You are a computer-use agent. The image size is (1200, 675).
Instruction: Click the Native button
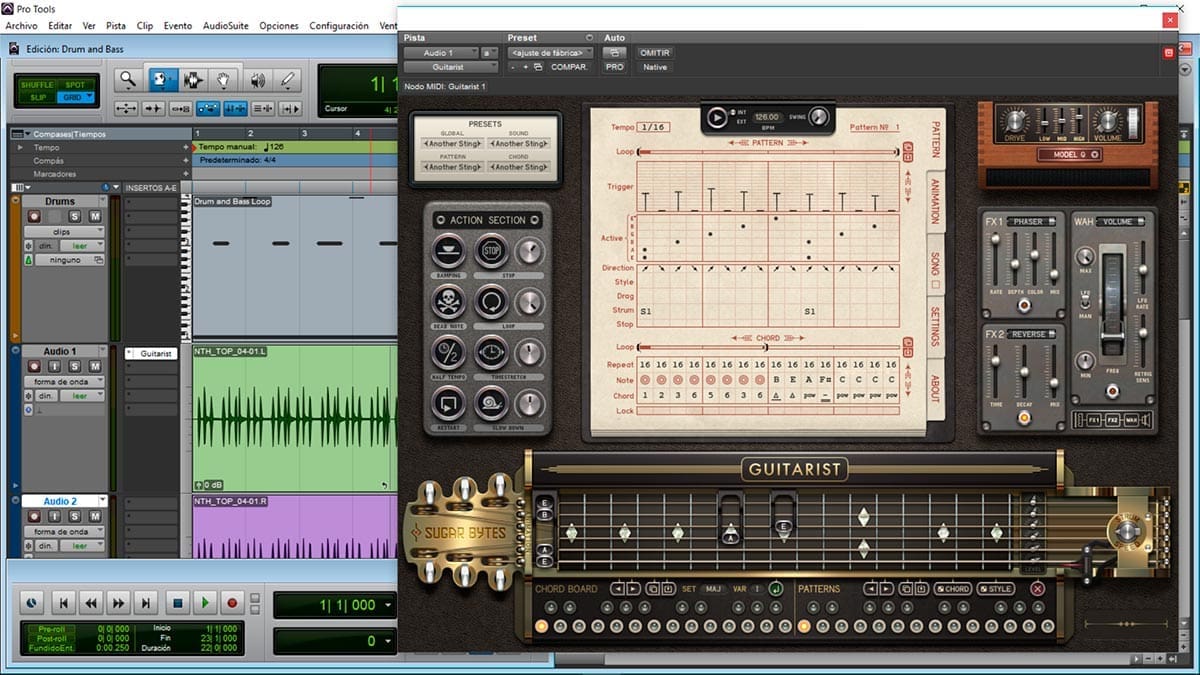(655, 67)
